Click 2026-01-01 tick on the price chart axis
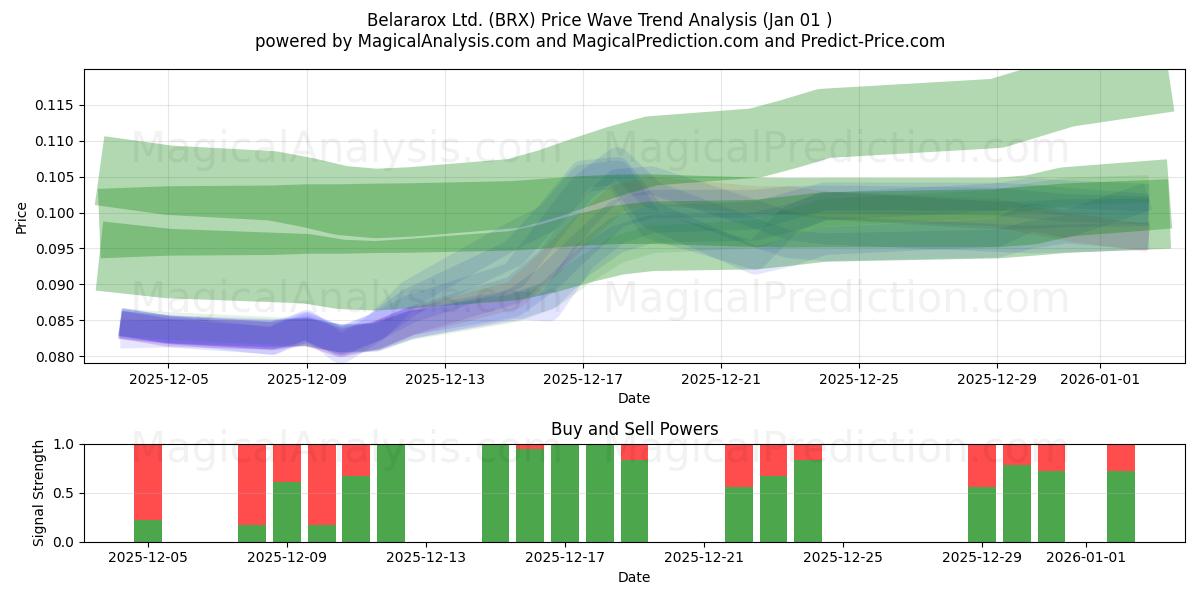The height and width of the screenshot is (600, 1200). (x=1100, y=379)
